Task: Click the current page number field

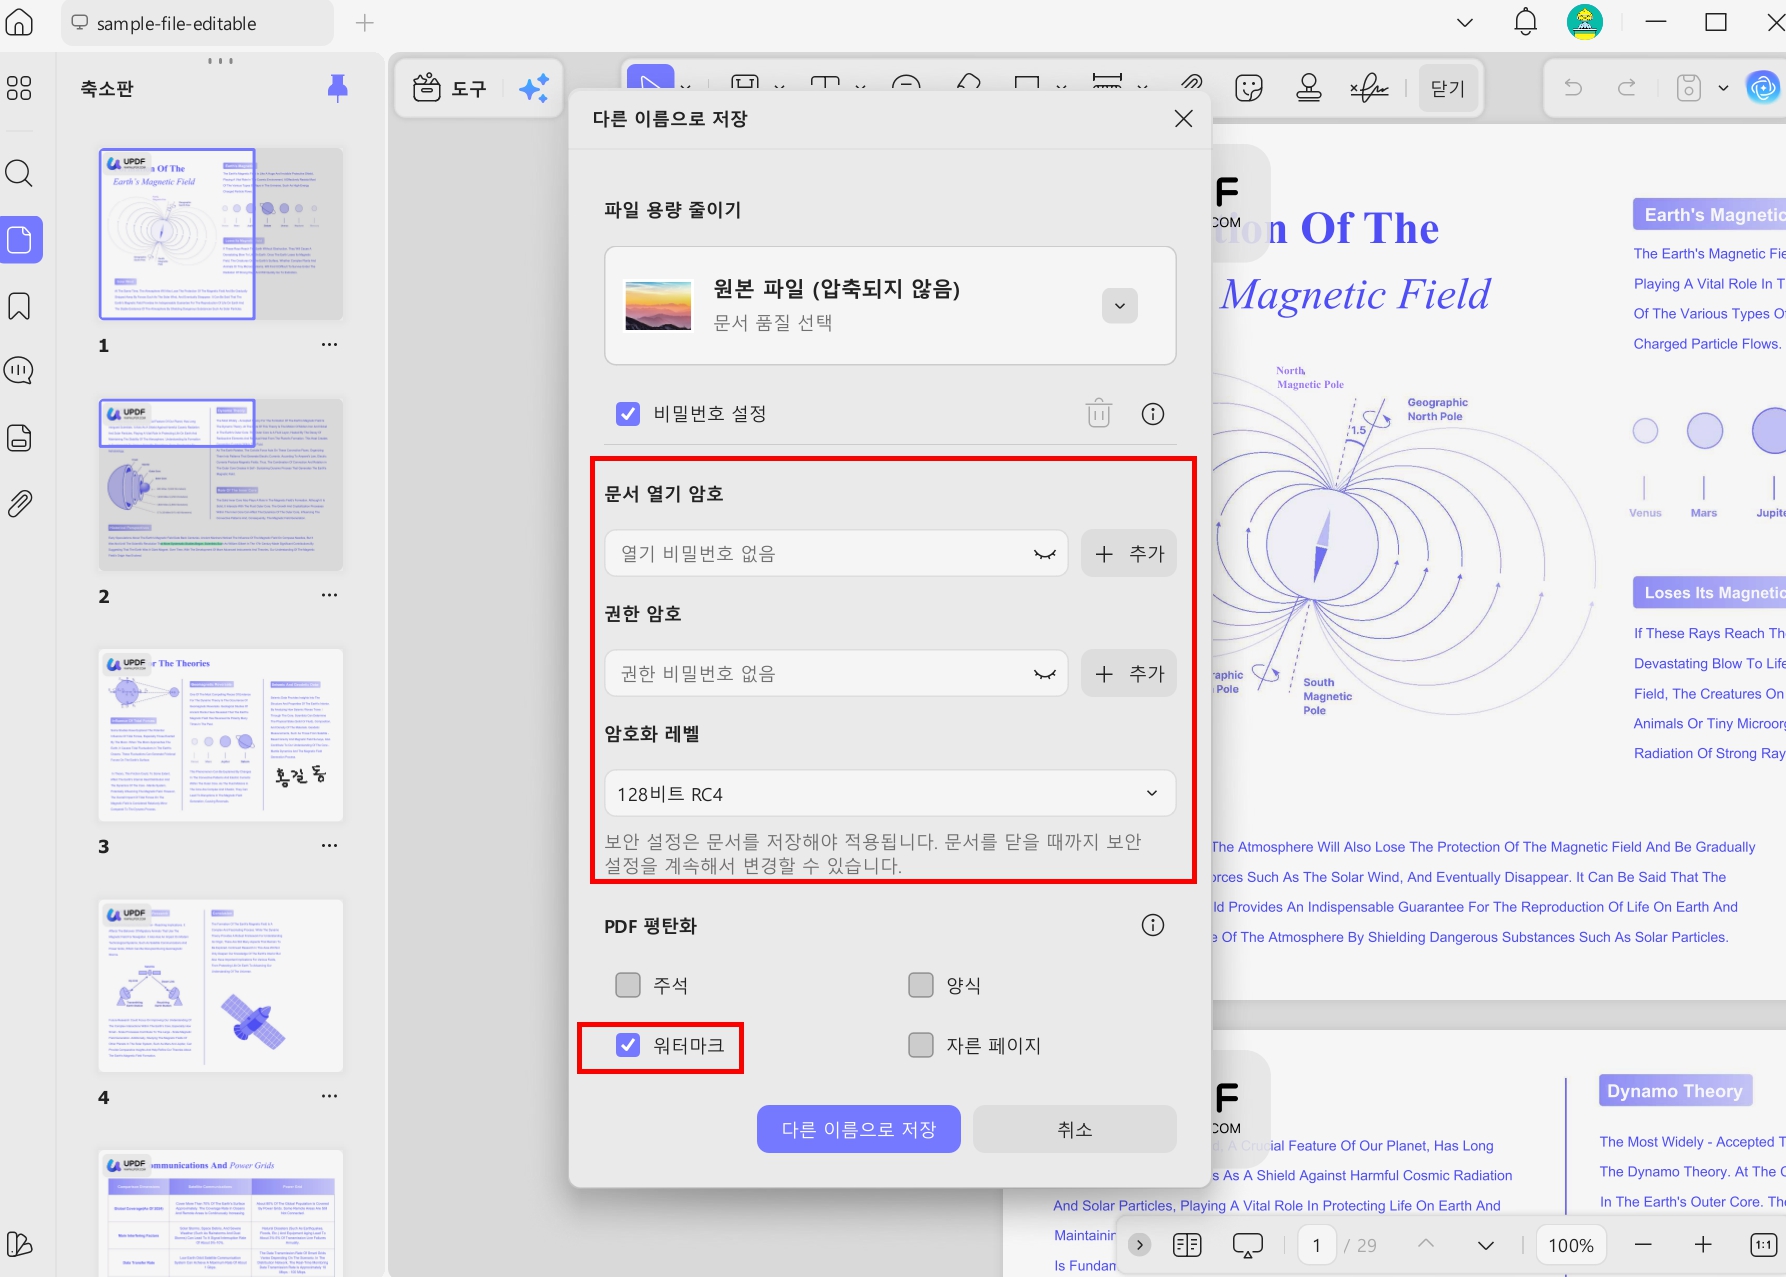Action: (1317, 1245)
